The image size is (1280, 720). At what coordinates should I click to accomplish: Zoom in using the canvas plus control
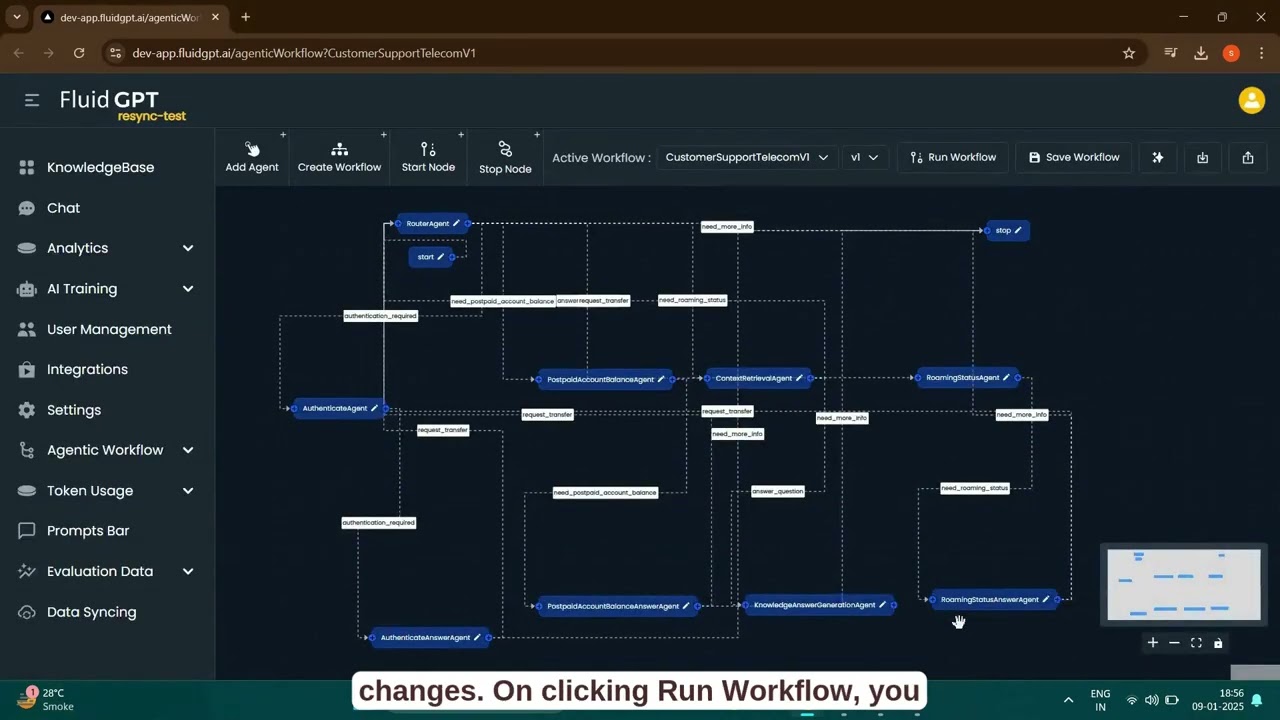(x=1152, y=643)
